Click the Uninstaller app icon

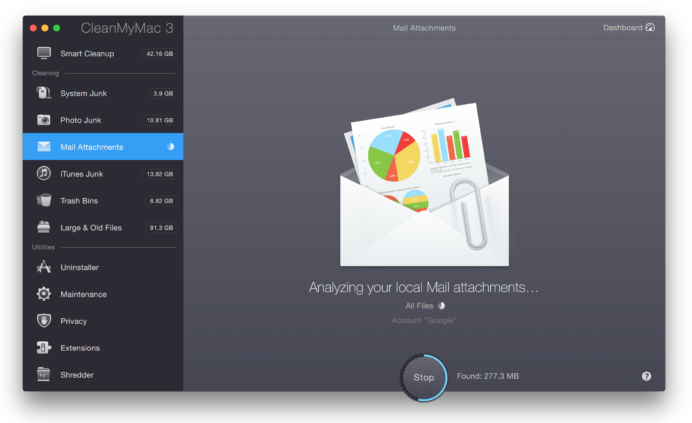point(44,267)
